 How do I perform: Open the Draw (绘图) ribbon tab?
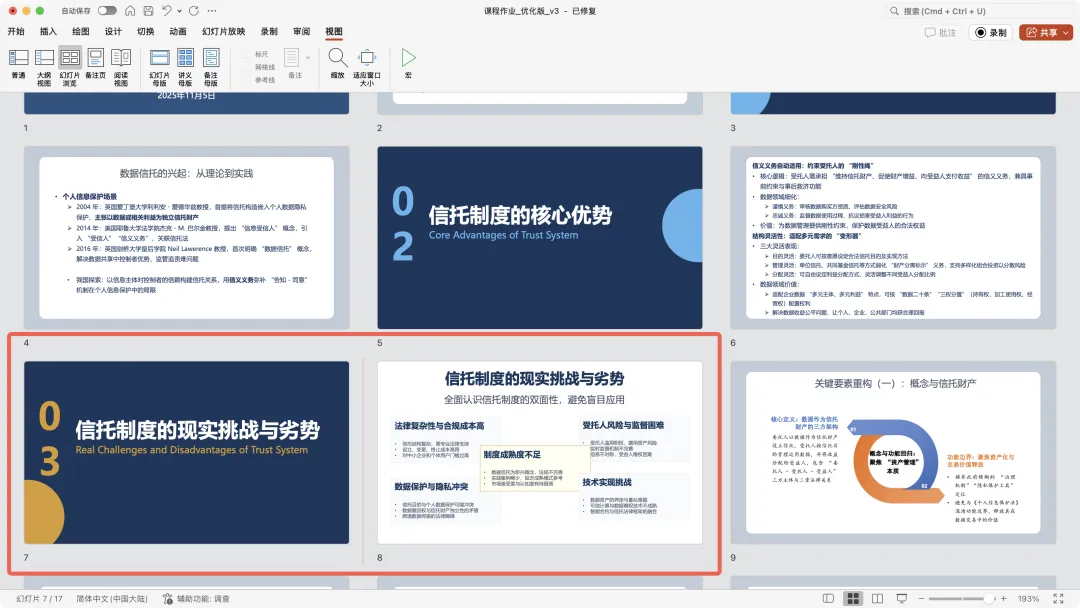81,32
